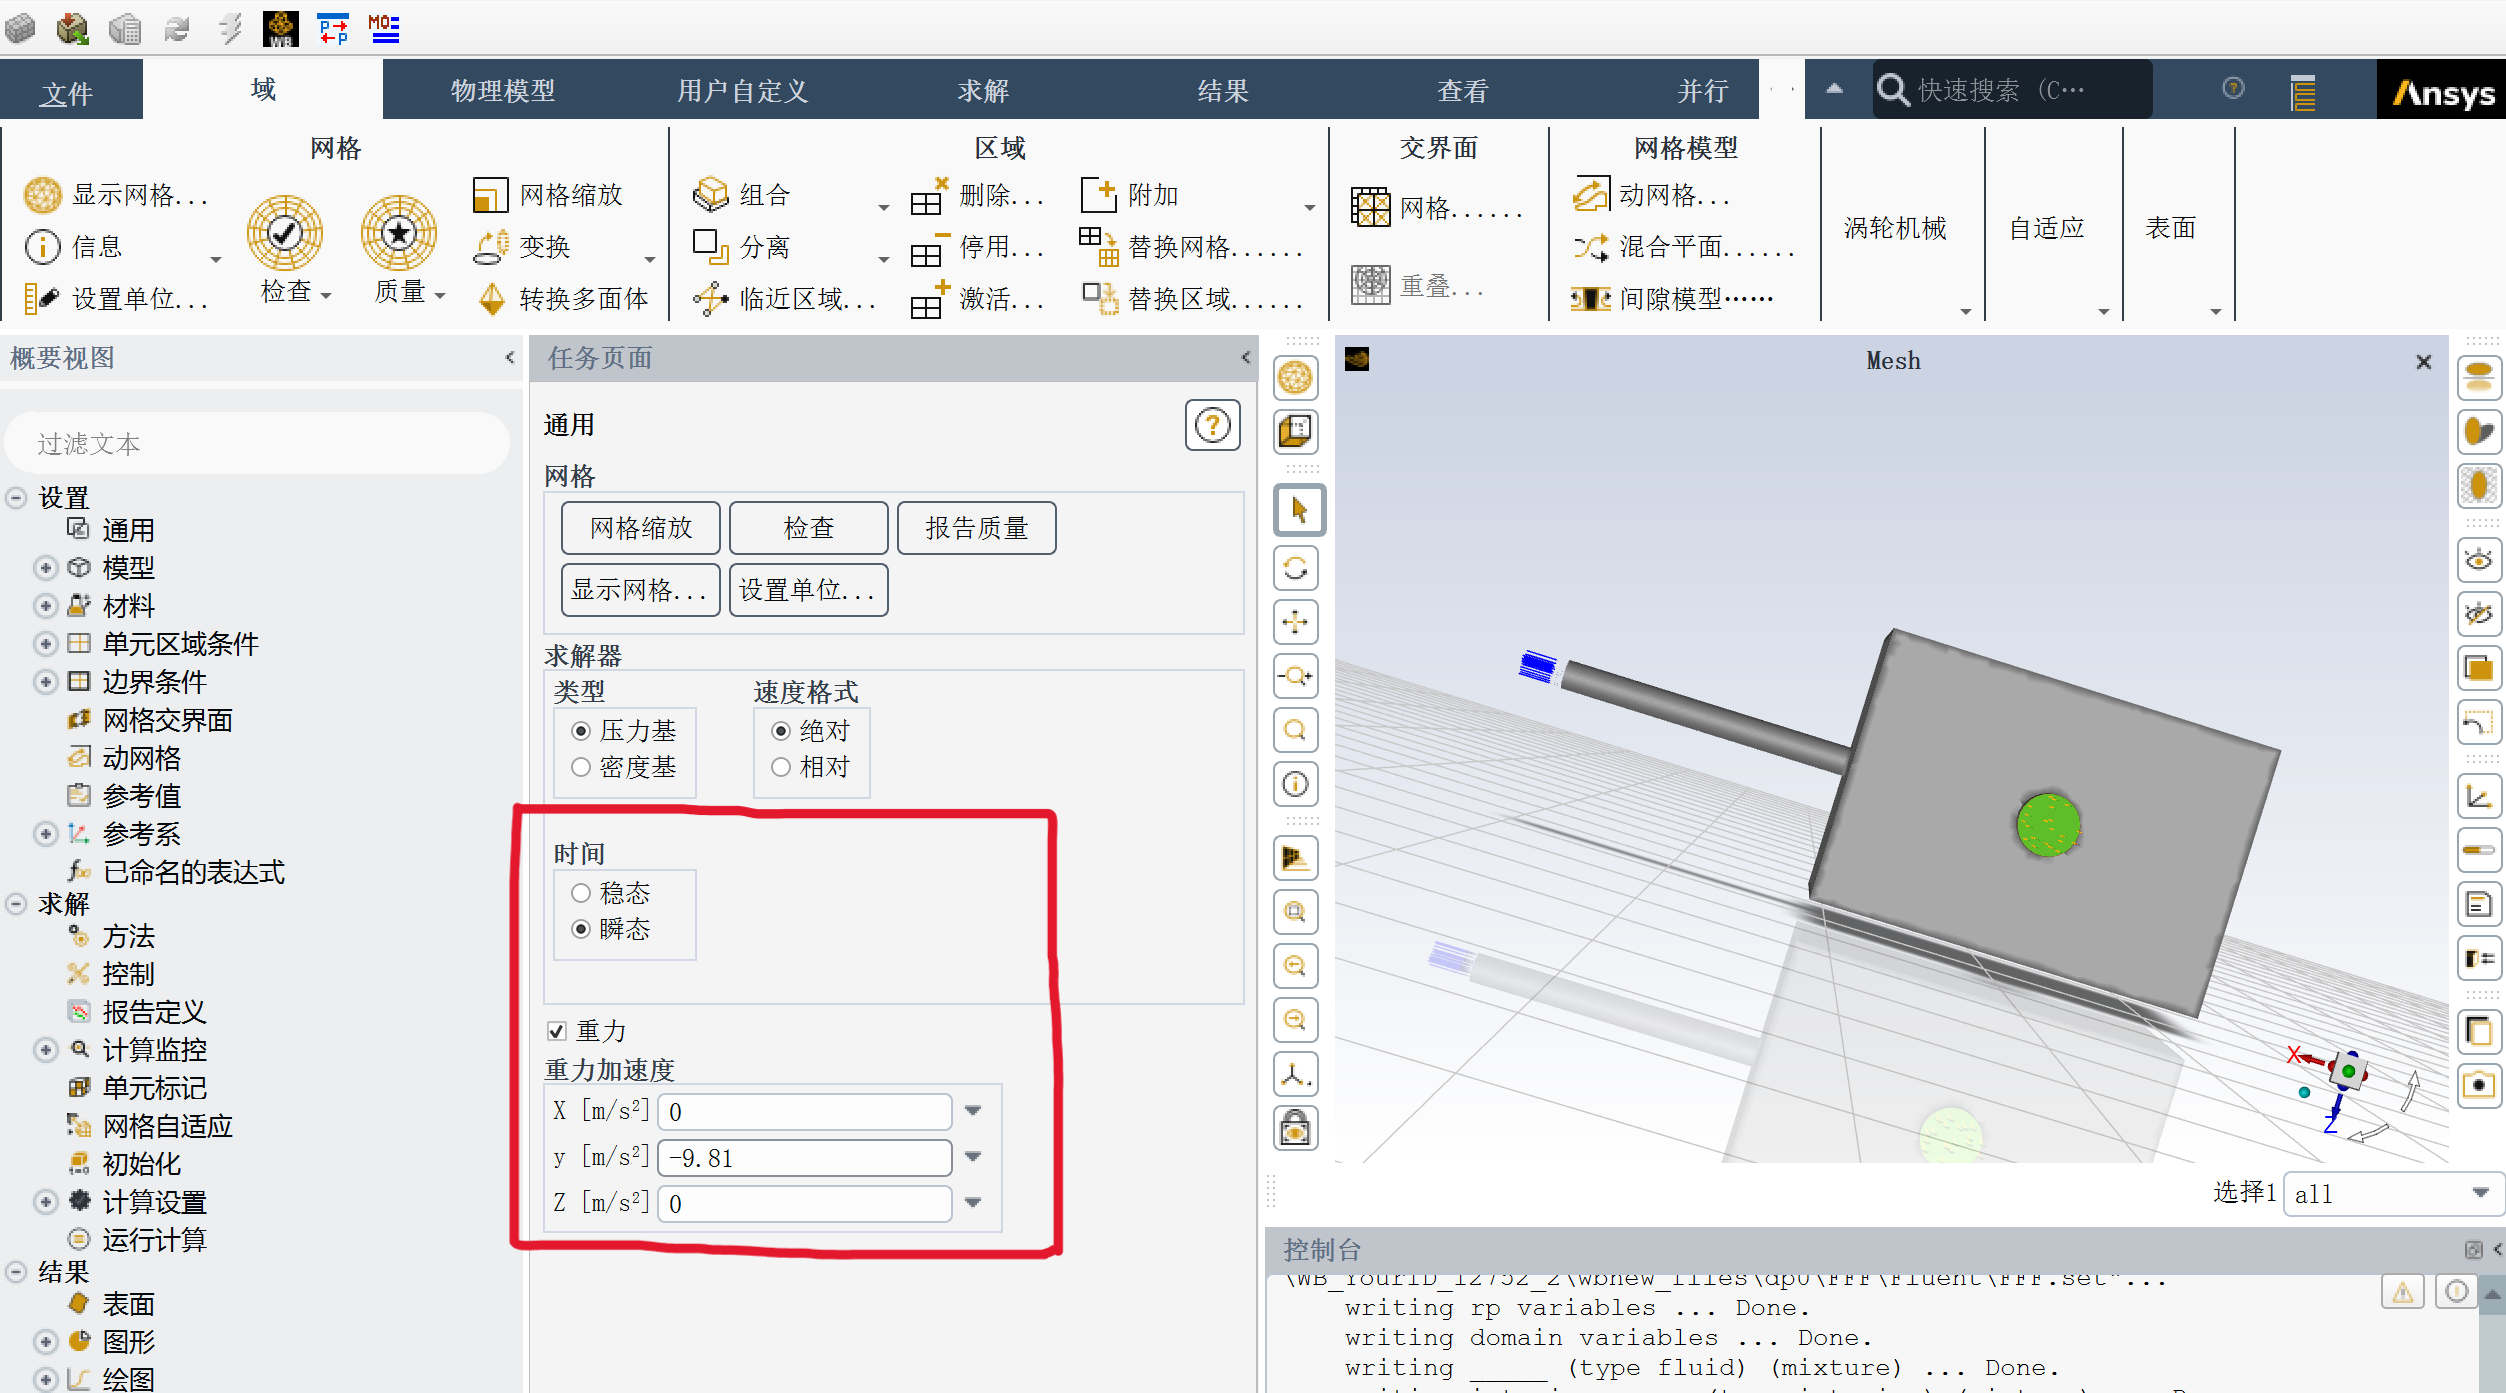This screenshot has height=1393, width=2506.
Task: Click the 显示网格 button in task page
Action: pyautogui.click(x=641, y=590)
